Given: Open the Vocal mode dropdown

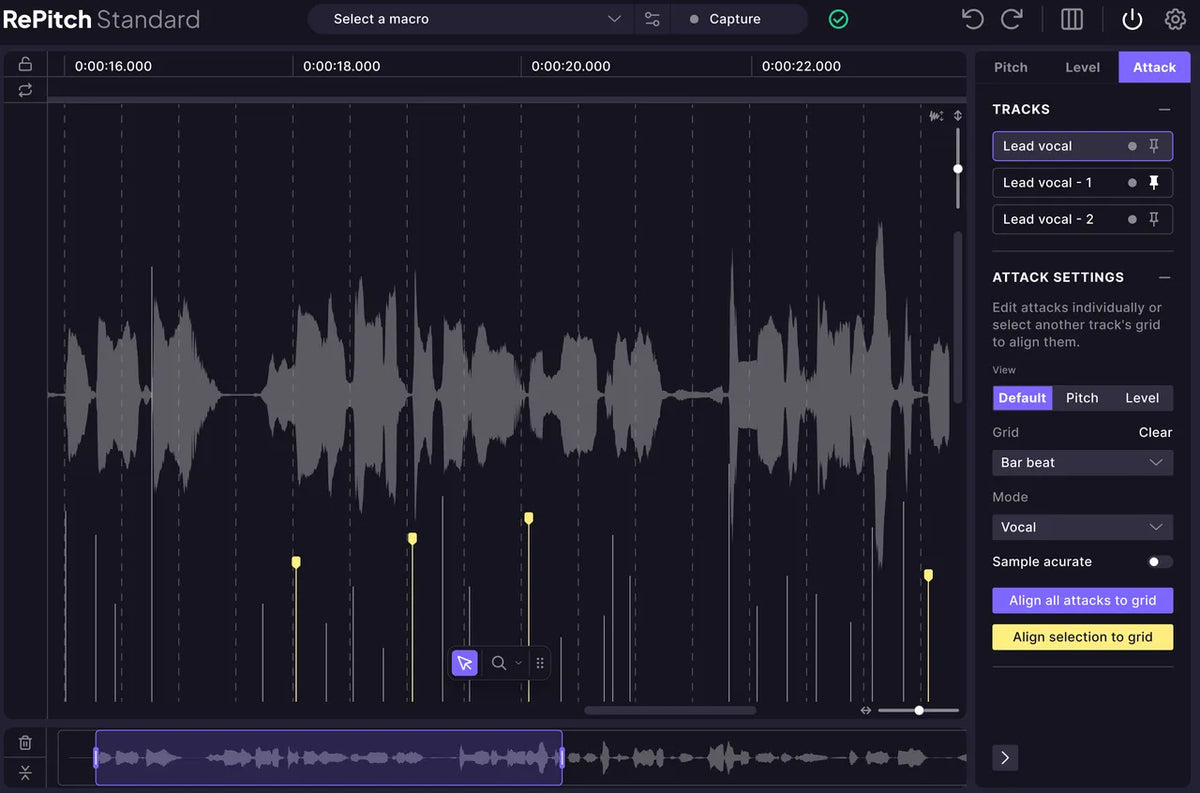Looking at the screenshot, I should point(1082,527).
